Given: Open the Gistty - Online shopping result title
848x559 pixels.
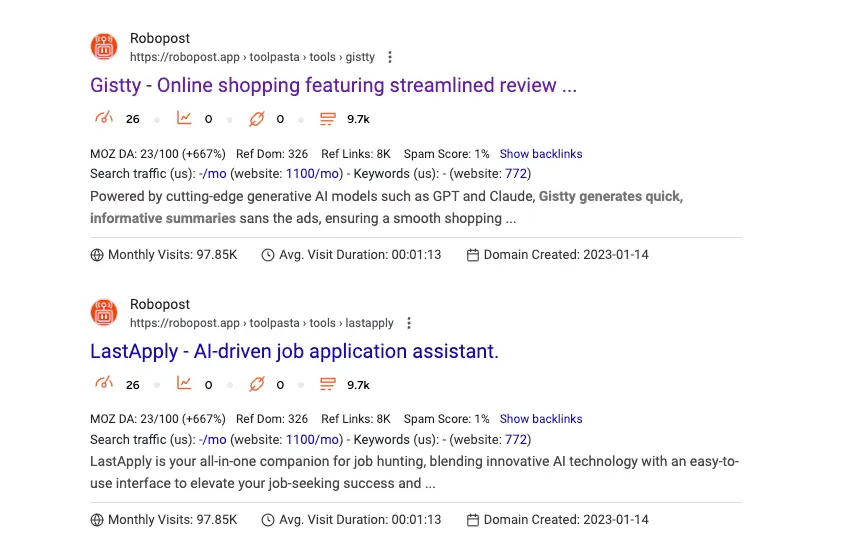Looking at the screenshot, I should (333, 85).
